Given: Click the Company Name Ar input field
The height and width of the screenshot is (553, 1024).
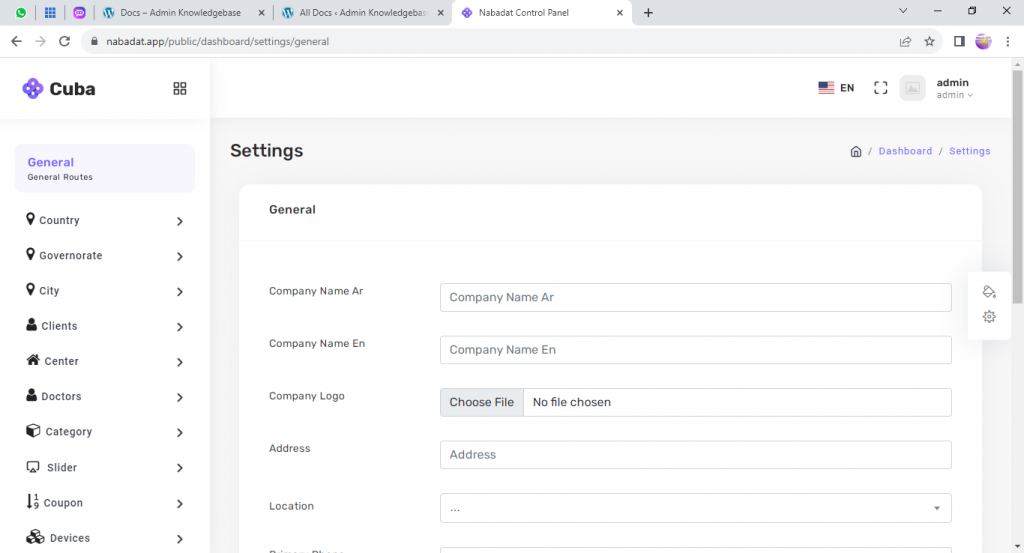Looking at the screenshot, I should click(695, 297).
